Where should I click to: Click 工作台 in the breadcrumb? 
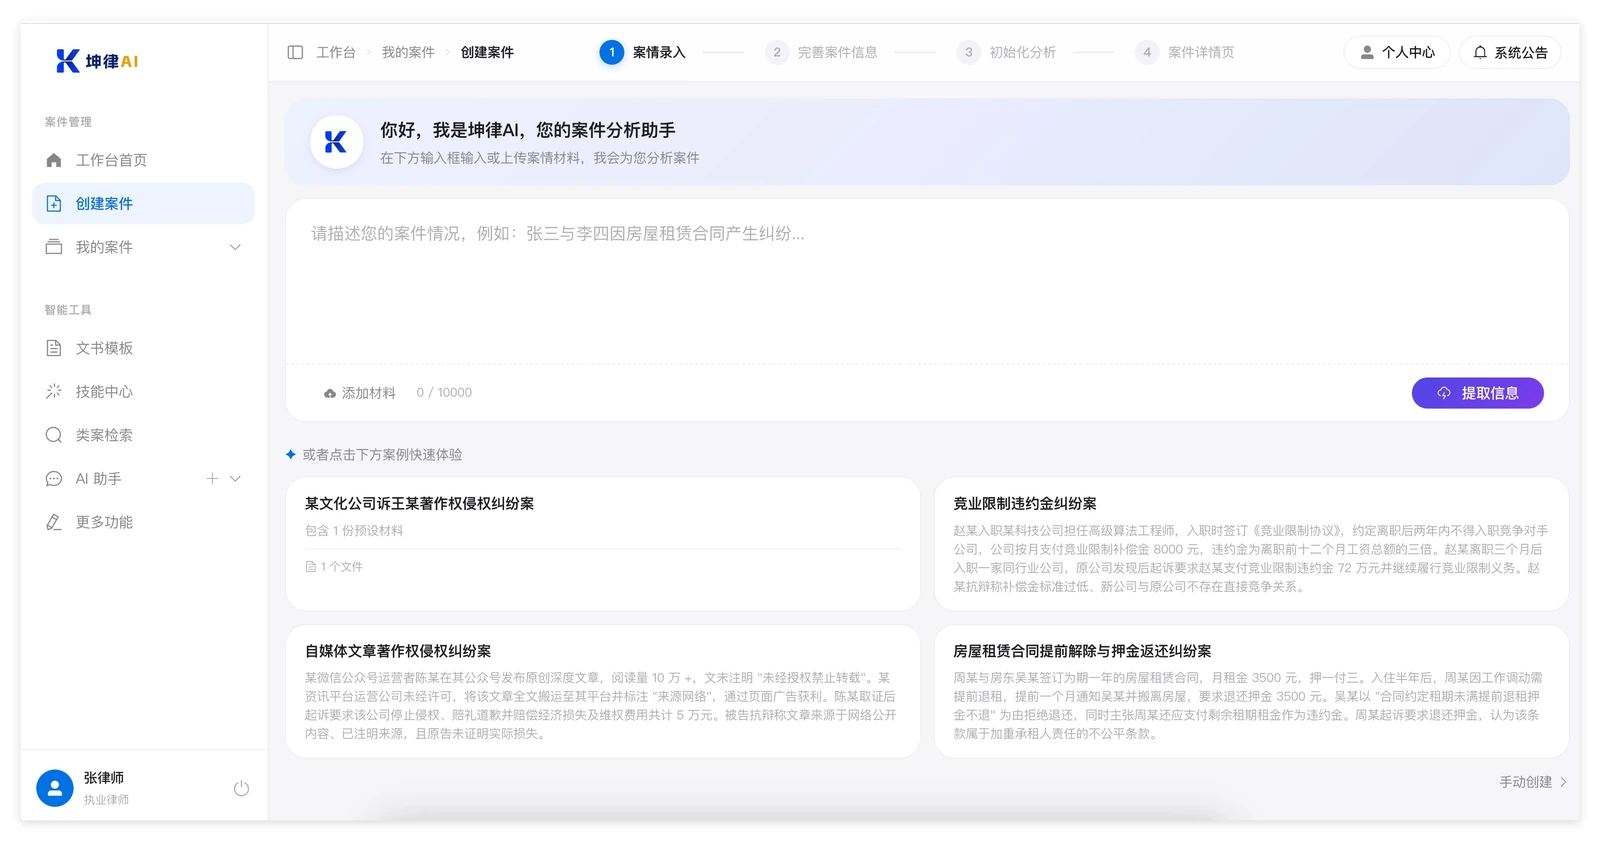(336, 52)
